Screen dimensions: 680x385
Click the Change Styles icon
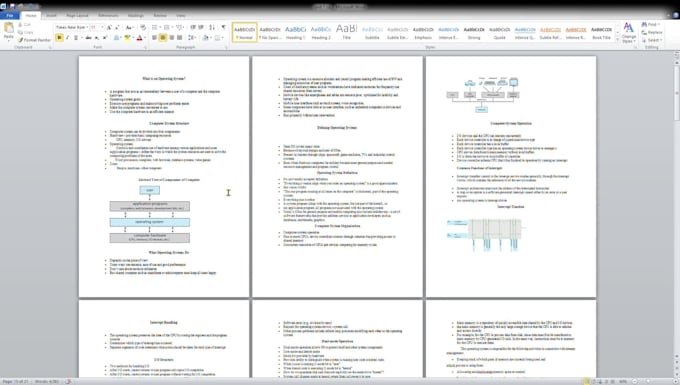click(628, 33)
